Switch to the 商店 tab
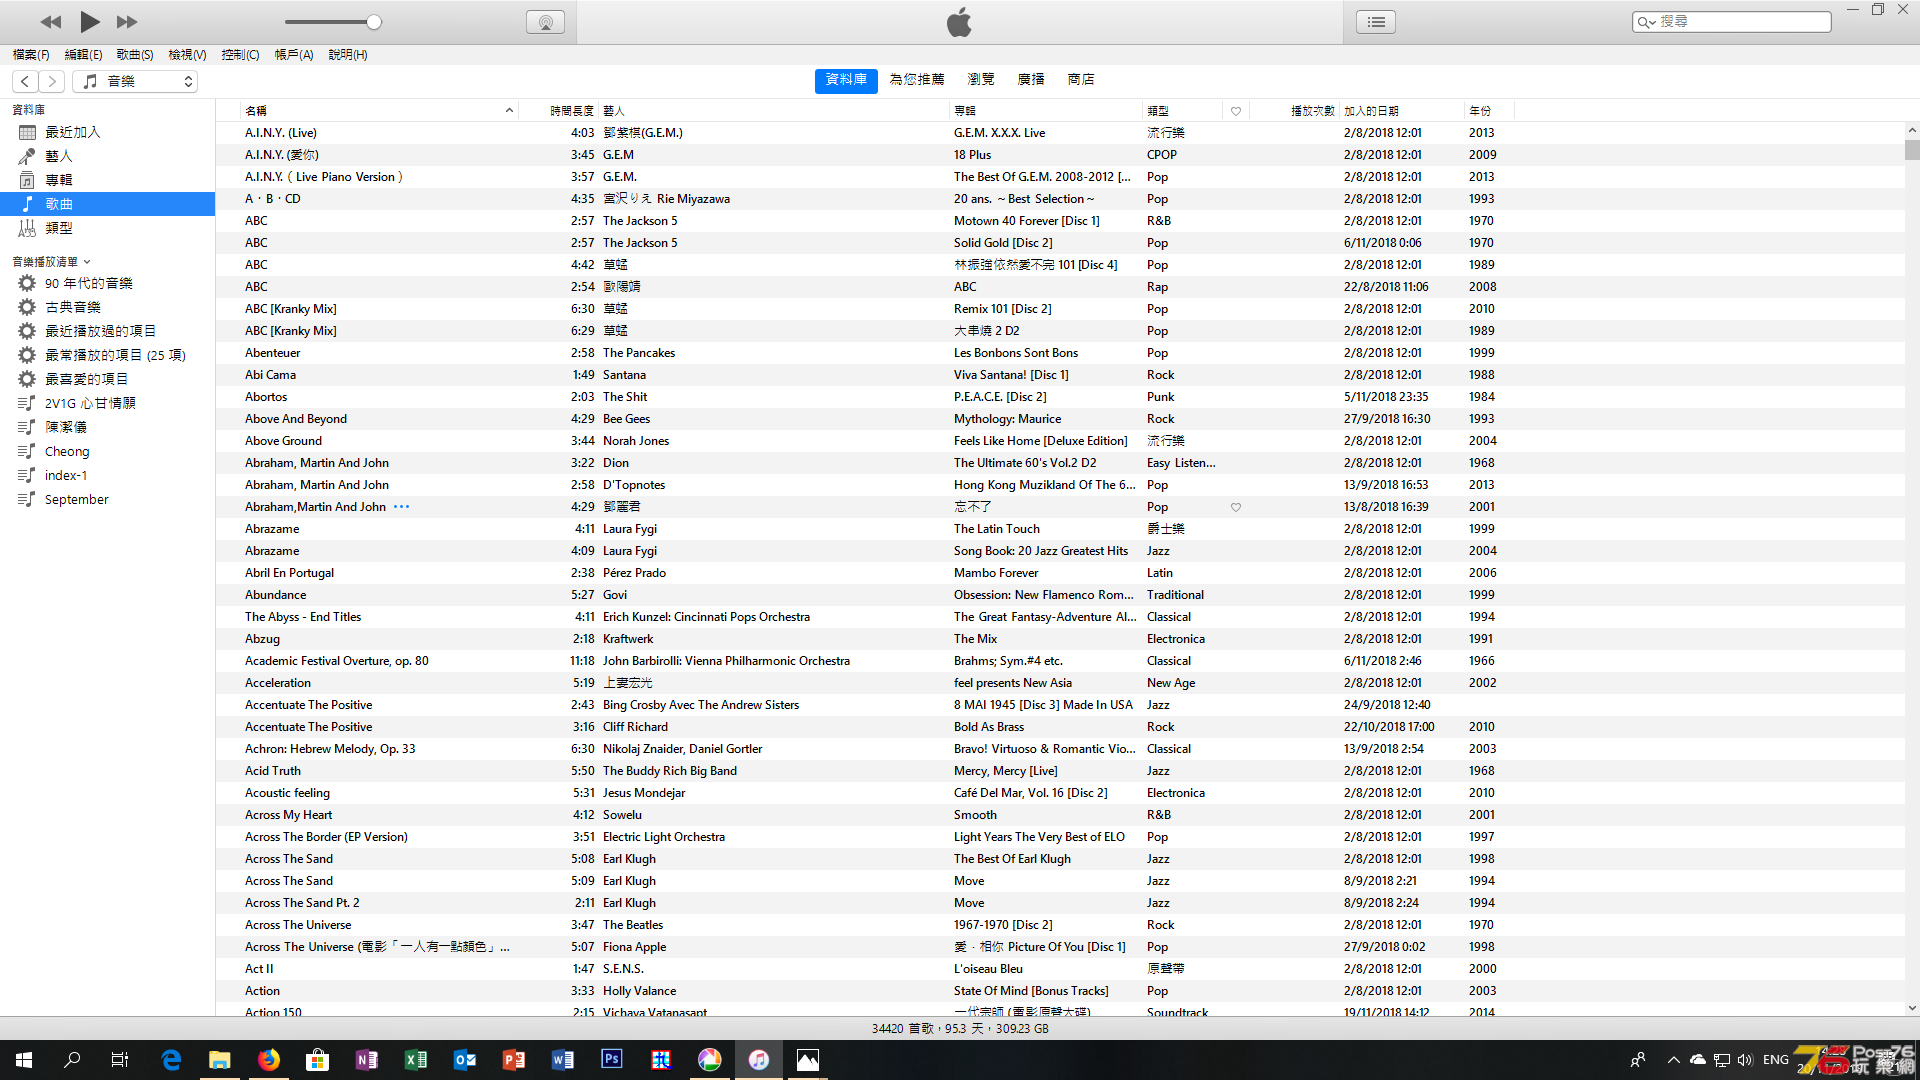The image size is (1920, 1080). click(x=1081, y=80)
